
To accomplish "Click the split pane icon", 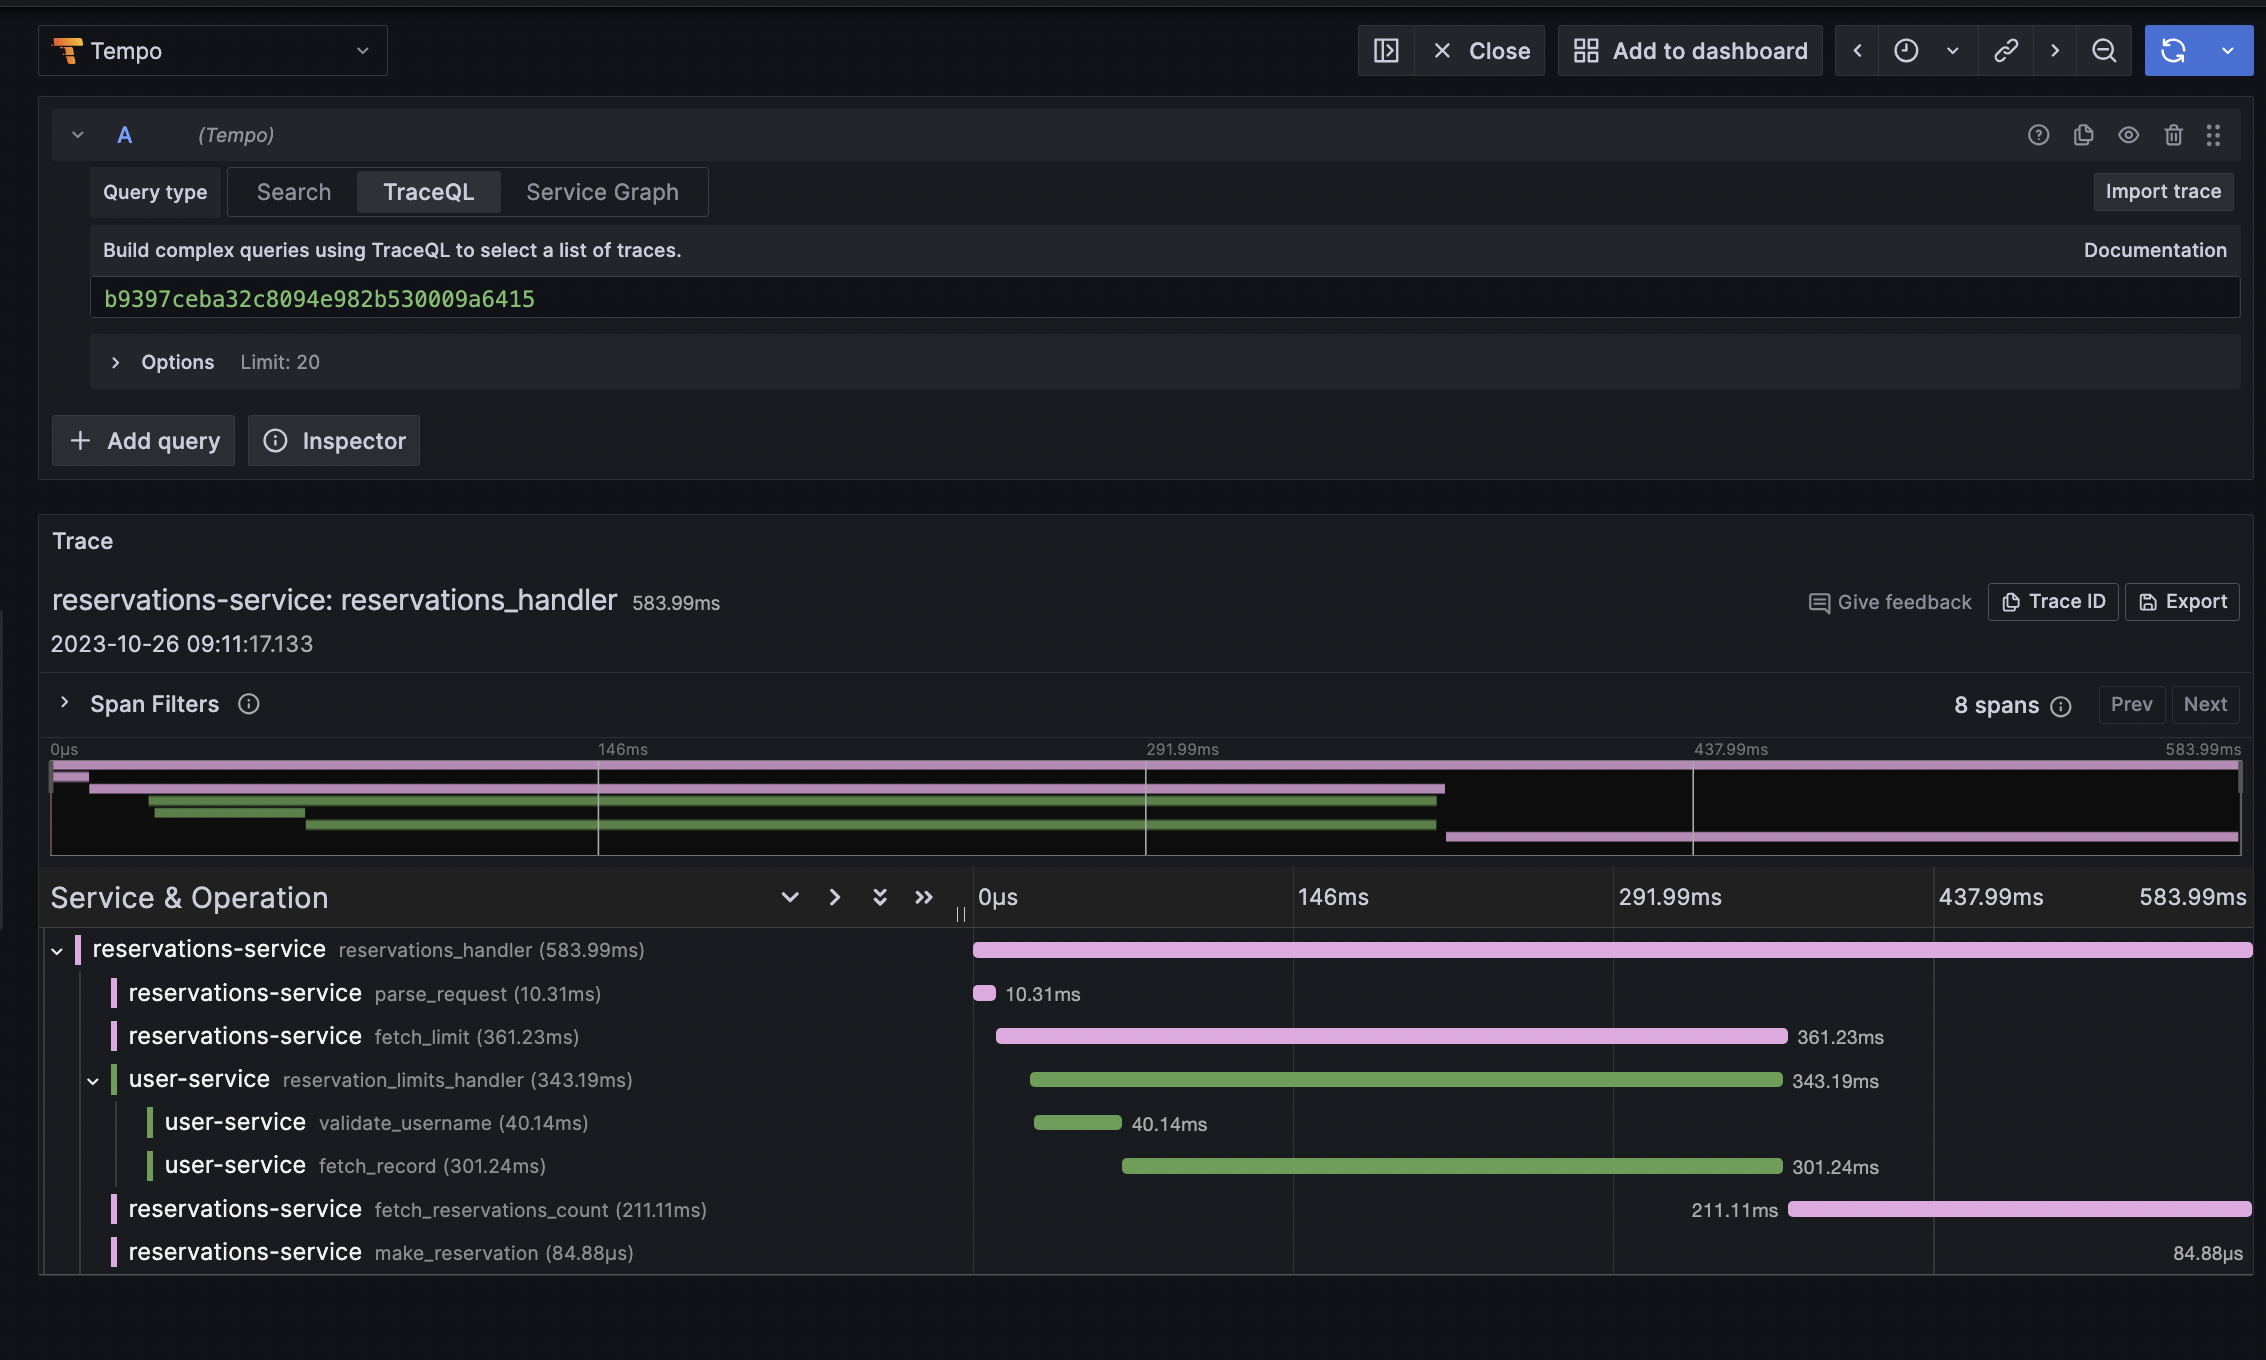I will click(x=1386, y=51).
